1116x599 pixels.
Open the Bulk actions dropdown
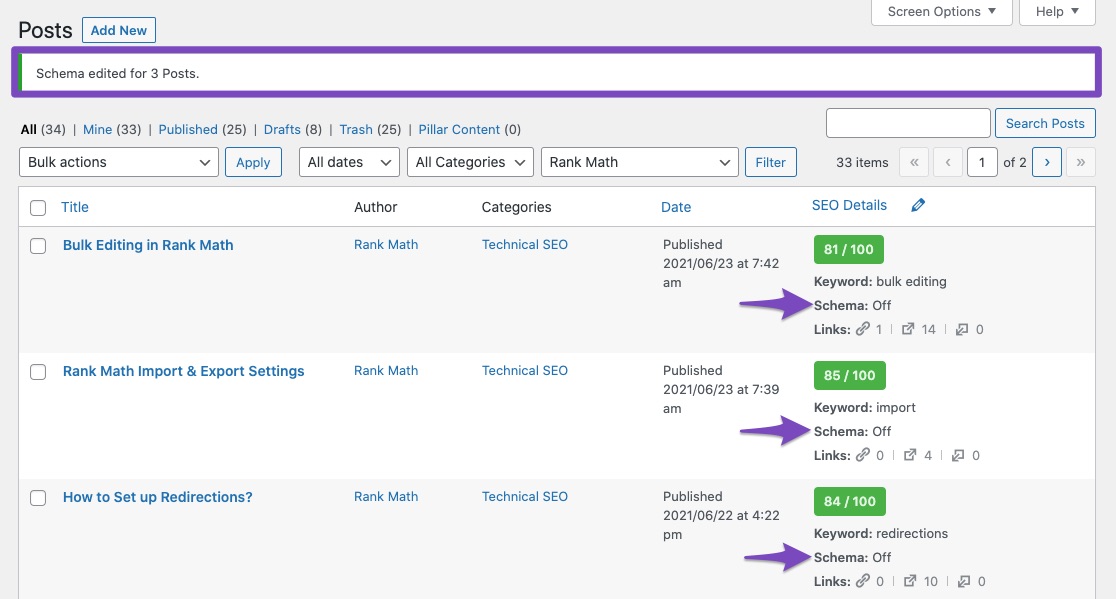click(119, 162)
